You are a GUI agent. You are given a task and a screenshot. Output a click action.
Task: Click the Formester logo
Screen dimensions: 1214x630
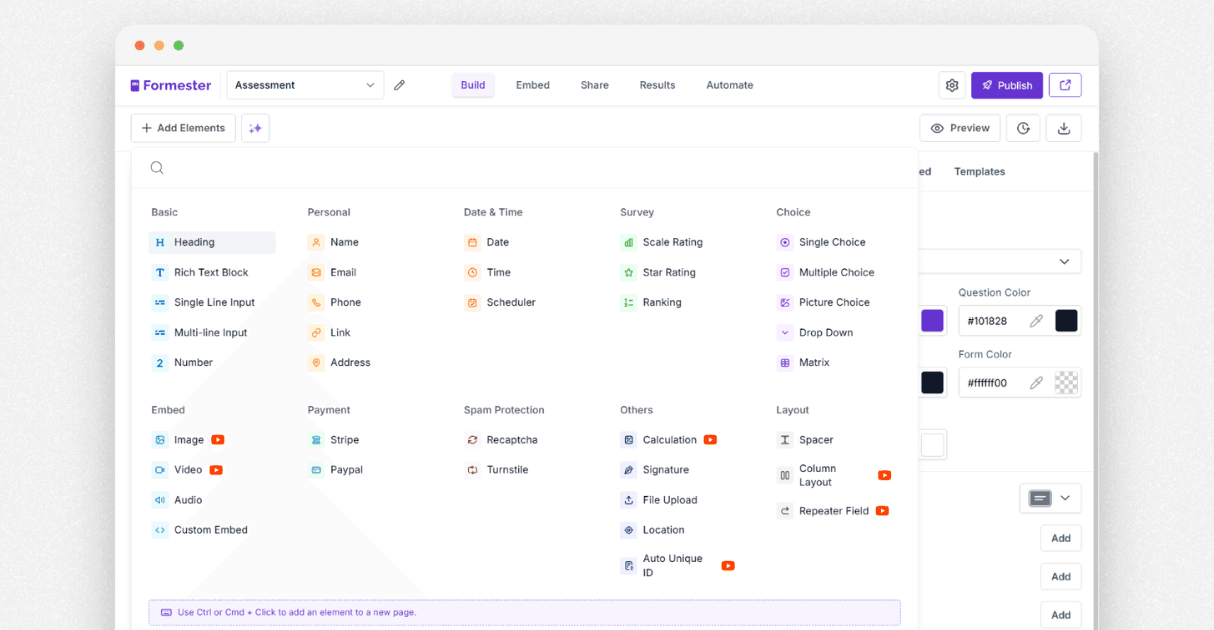click(170, 85)
